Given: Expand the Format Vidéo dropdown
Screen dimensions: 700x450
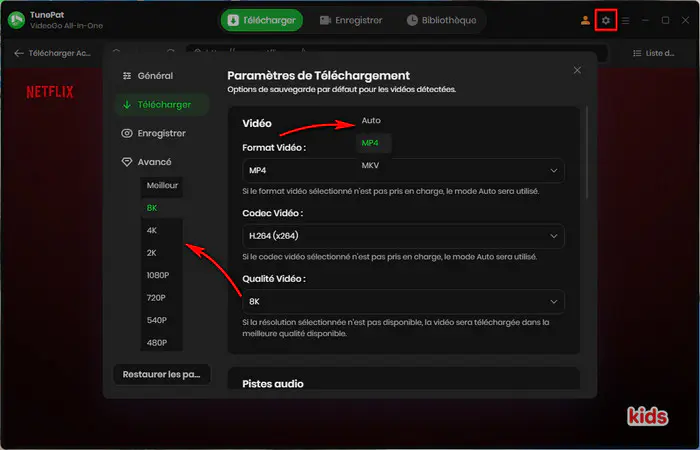Looking at the screenshot, I should click(403, 171).
